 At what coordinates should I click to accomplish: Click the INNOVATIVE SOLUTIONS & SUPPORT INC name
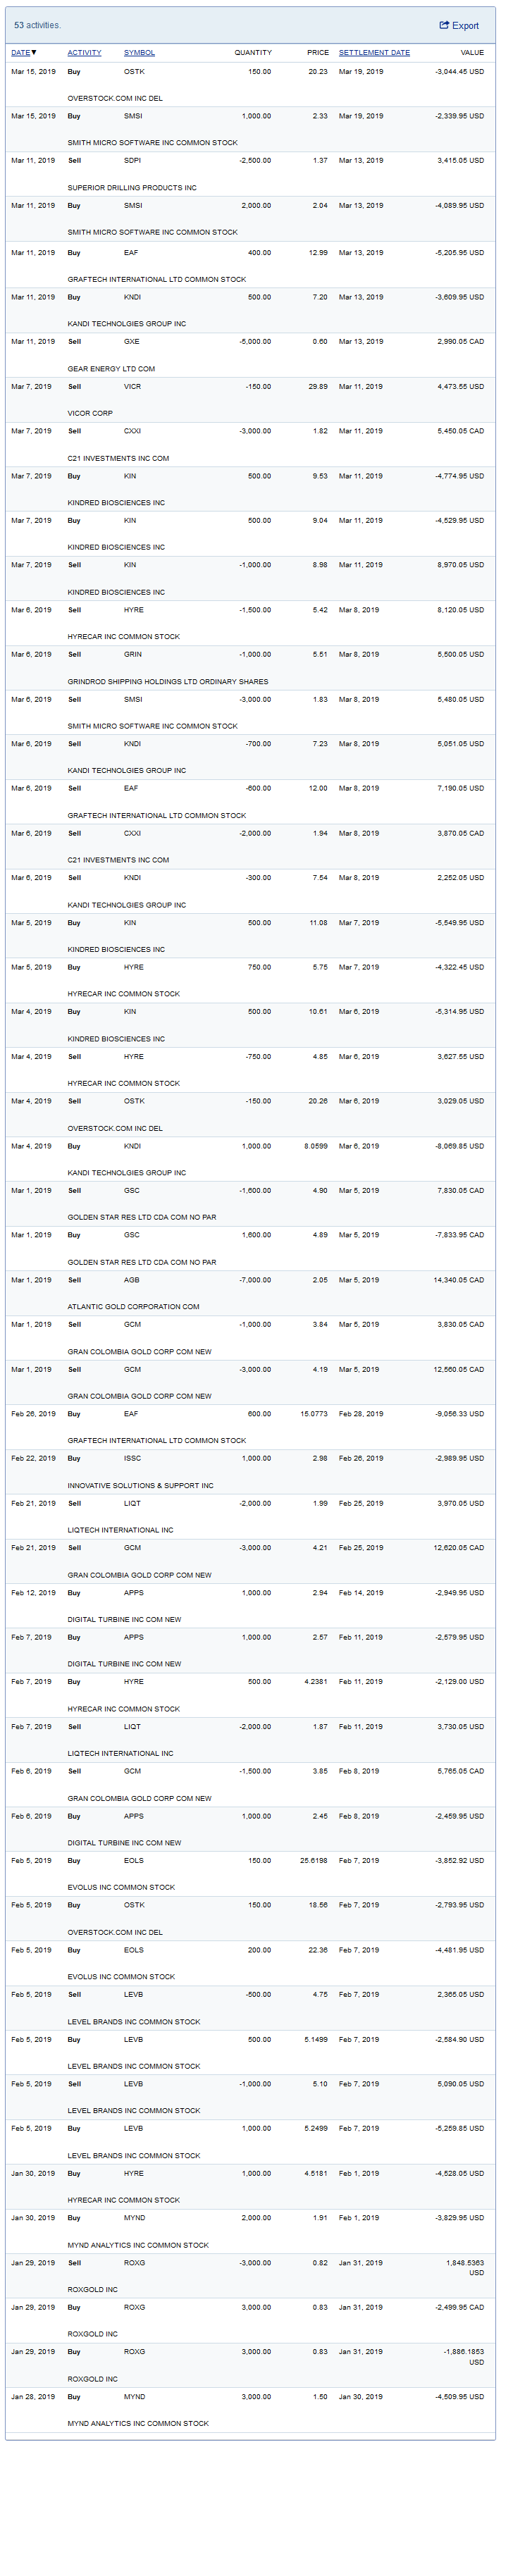(x=140, y=1485)
